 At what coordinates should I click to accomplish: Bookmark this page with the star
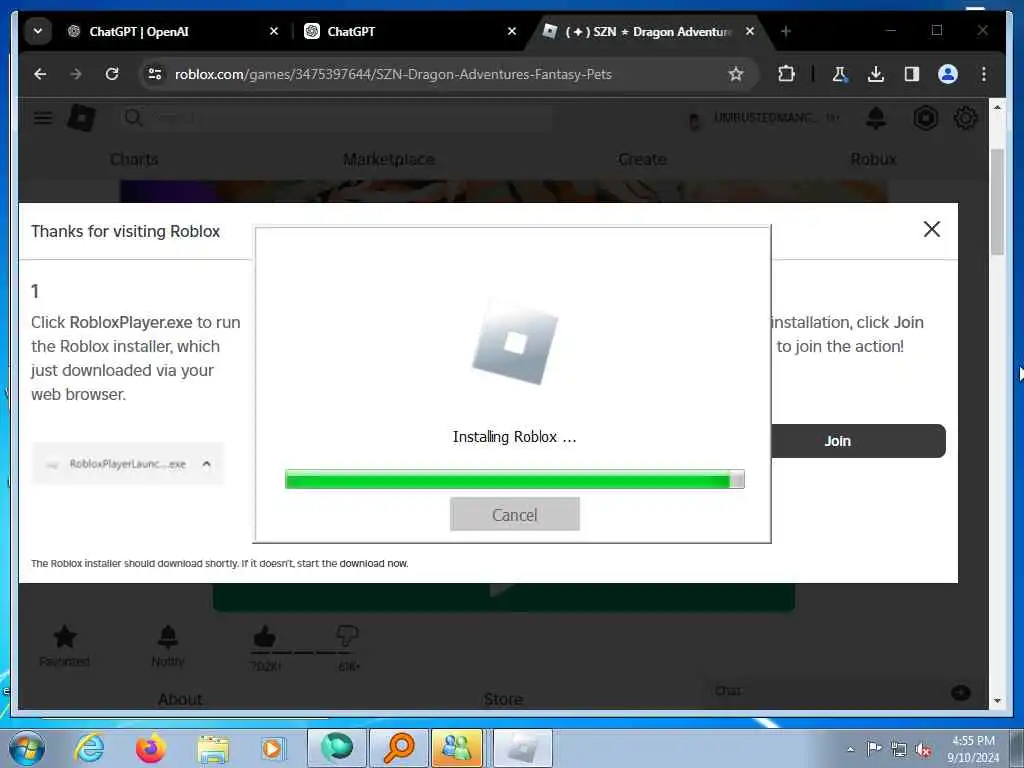(x=736, y=74)
